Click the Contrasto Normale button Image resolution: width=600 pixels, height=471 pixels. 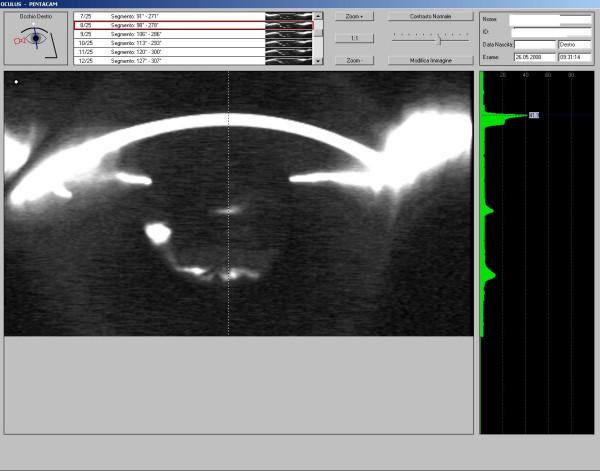click(430, 17)
